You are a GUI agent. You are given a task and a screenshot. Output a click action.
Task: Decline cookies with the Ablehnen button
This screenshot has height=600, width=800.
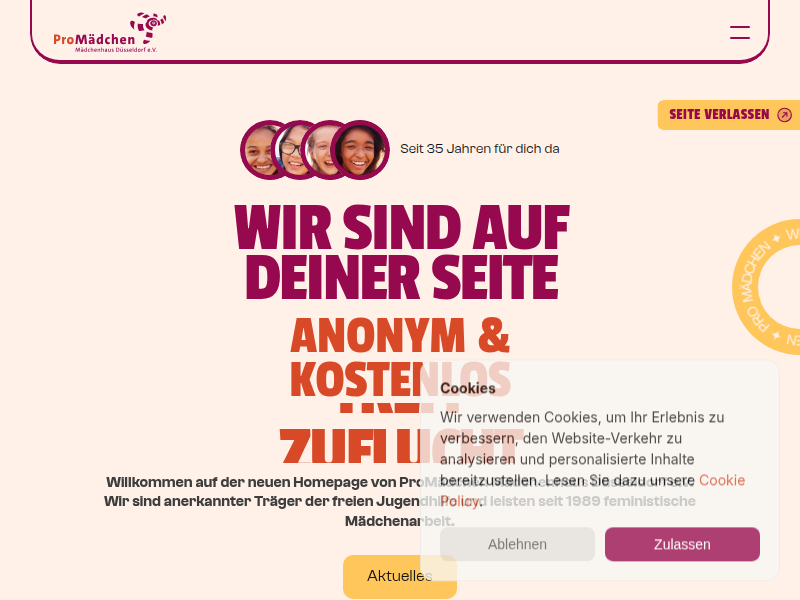point(517,544)
